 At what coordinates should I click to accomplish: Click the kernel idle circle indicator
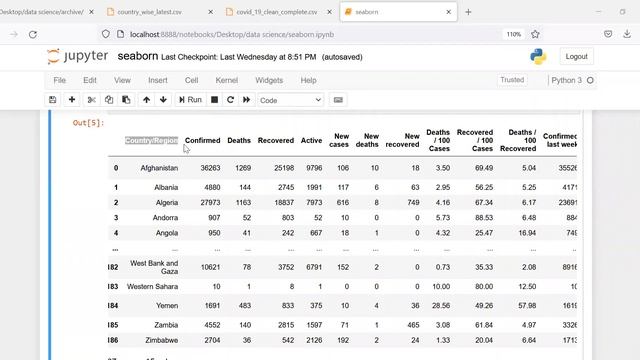coord(590,80)
